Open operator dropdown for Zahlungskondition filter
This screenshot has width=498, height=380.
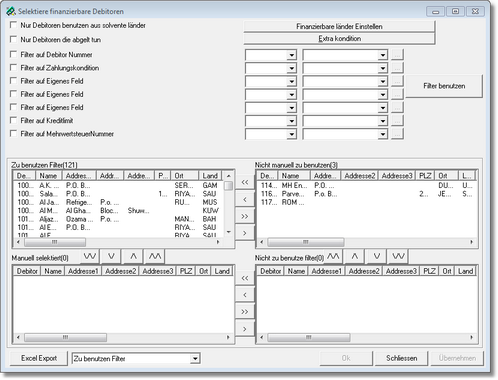tap(292, 68)
